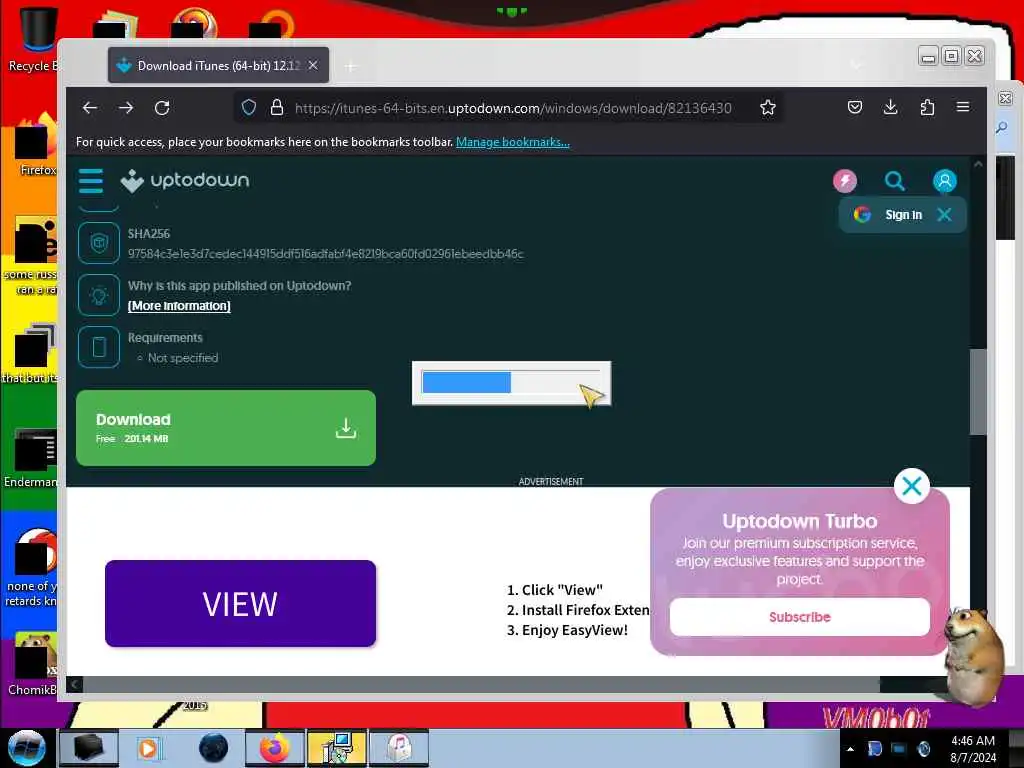Show hidden system tray icons

(850, 749)
